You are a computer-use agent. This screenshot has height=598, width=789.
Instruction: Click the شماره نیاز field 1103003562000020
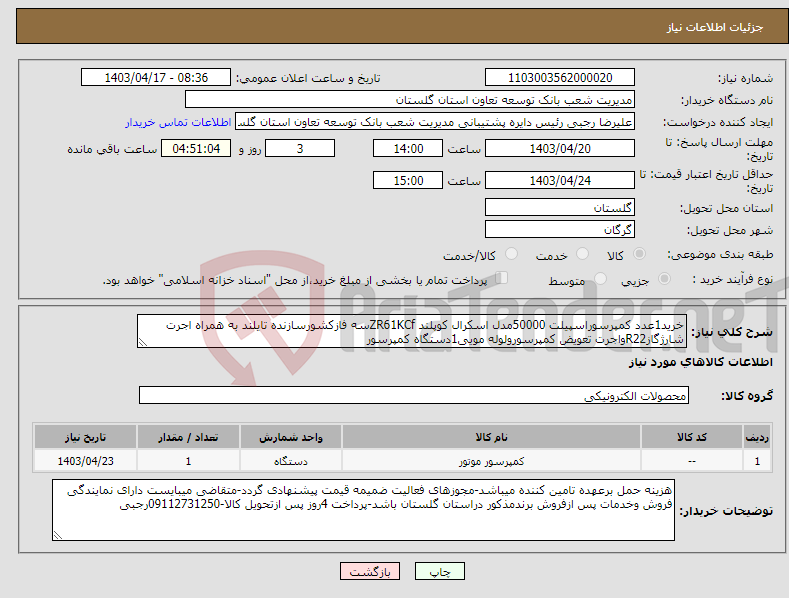[560, 78]
